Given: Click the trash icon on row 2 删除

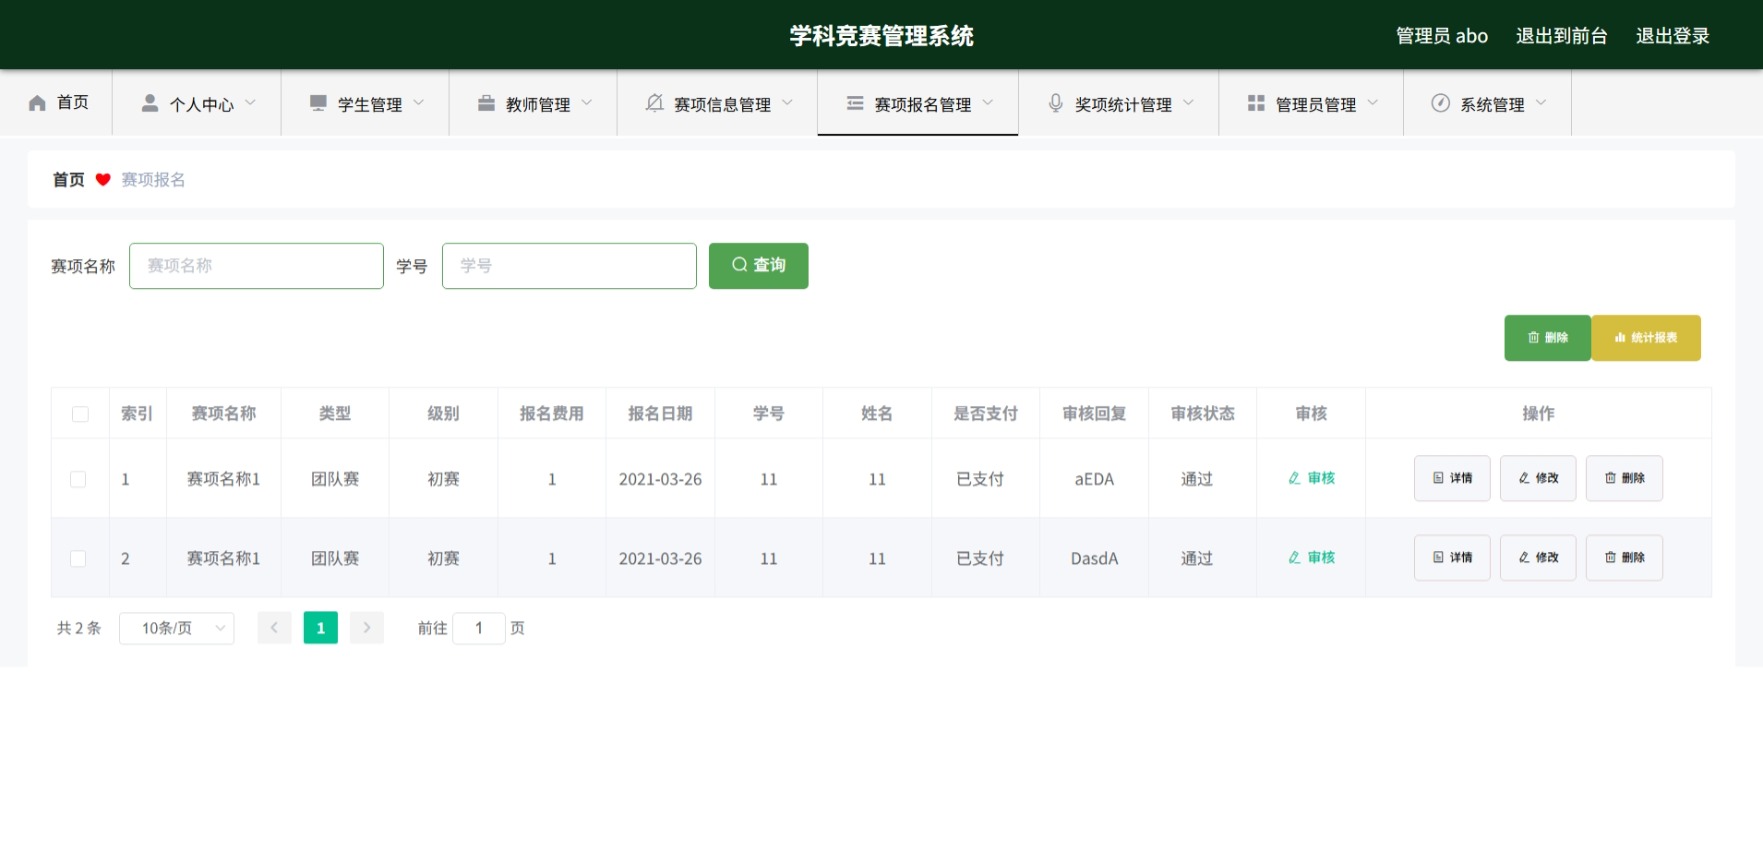Looking at the screenshot, I should pos(1610,558).
